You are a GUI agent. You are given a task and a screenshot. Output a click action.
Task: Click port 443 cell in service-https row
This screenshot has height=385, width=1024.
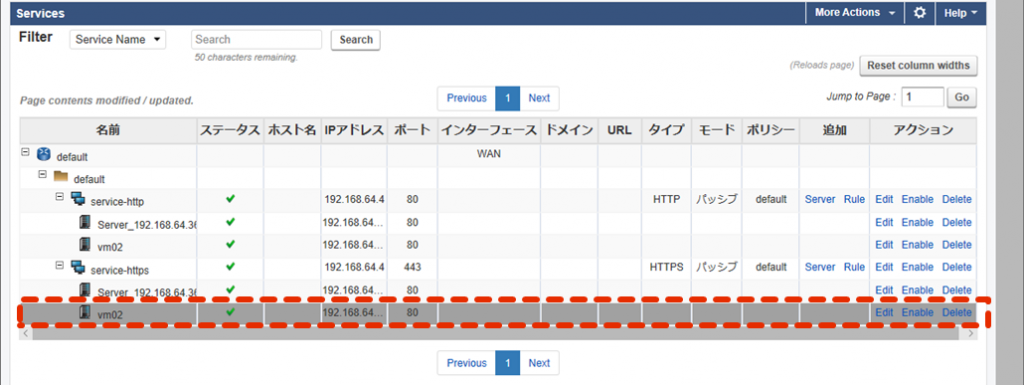[412, 267]
